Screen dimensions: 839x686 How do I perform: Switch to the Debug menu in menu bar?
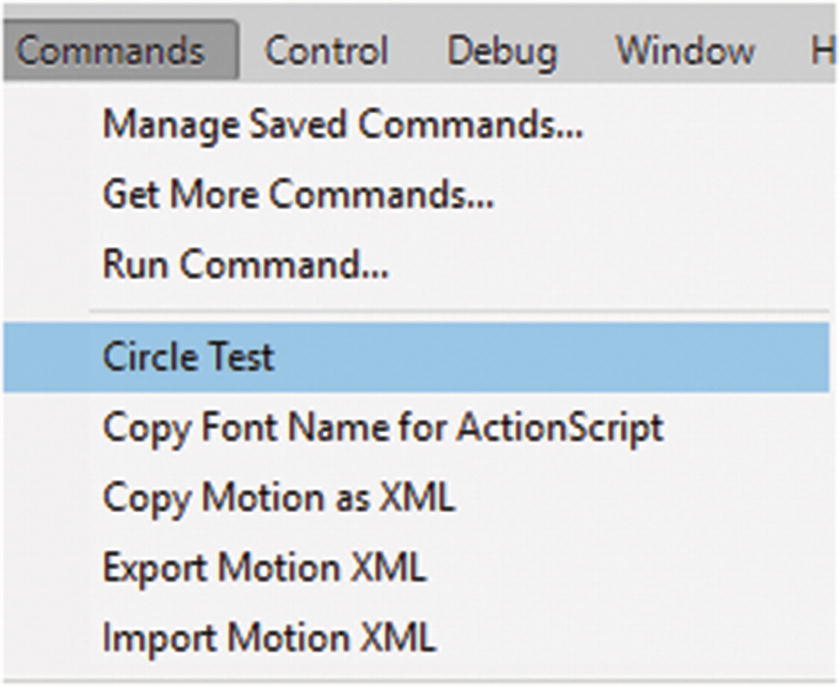[502, 50]
